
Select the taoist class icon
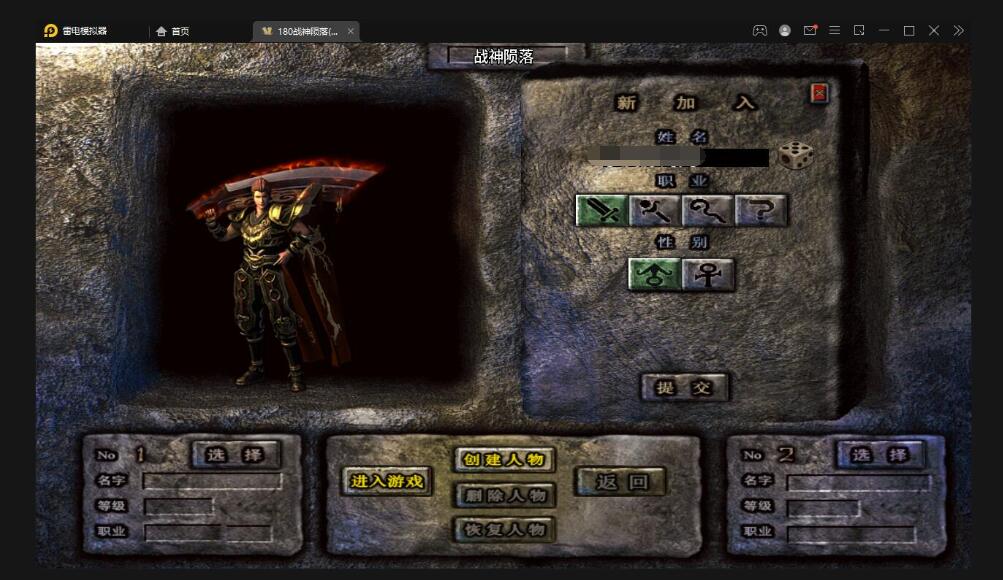pos(707,210)
